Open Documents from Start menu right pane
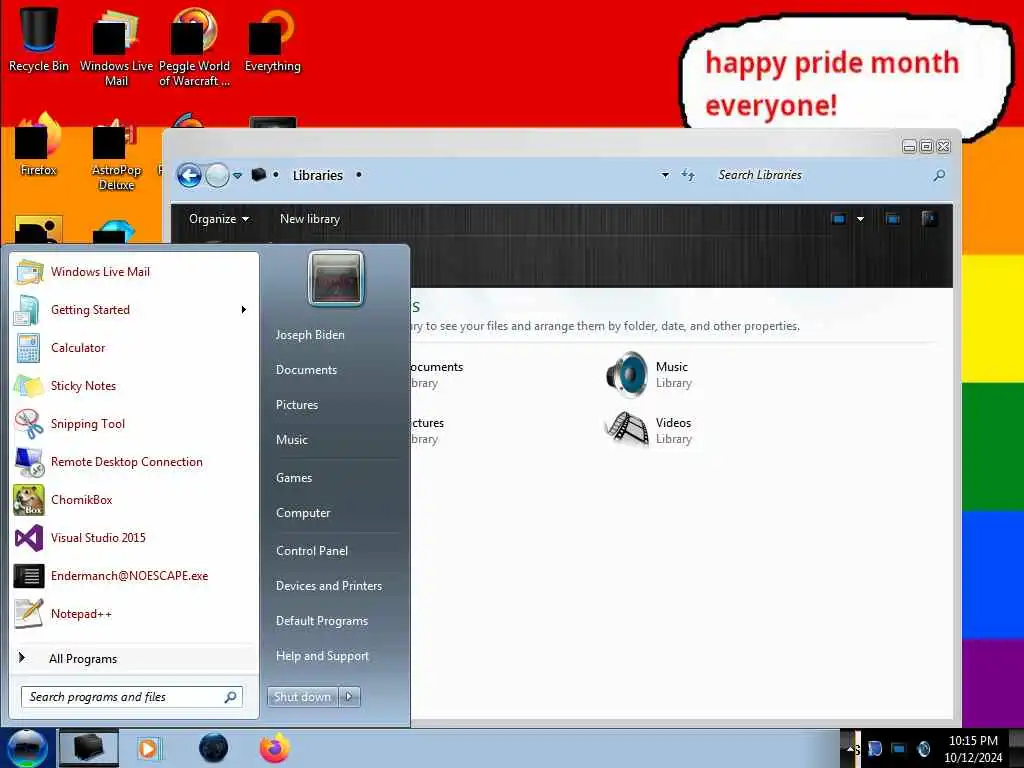The width and height of the screenshot is (1024, 768). (306, 370)
